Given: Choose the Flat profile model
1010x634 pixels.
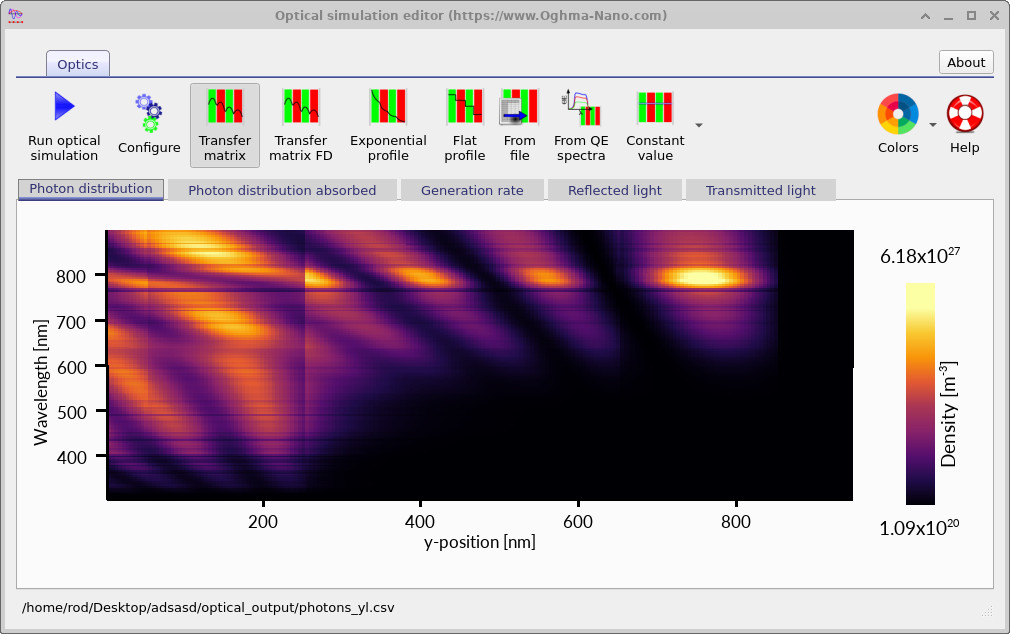Looking at the screenshot, I should pyautogui.click(x=464, y=126).
